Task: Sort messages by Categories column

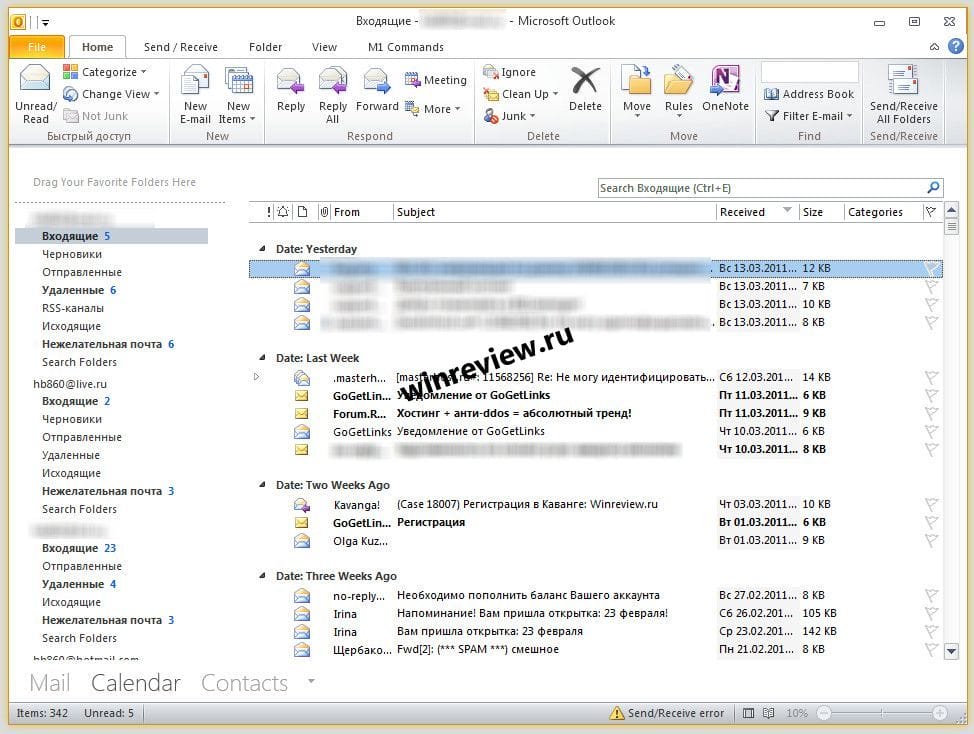Action: [882, 212]
